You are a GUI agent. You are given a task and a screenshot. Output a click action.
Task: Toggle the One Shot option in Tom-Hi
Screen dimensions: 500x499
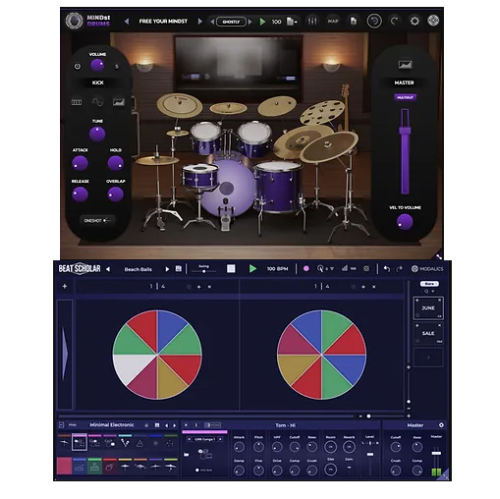204,470
